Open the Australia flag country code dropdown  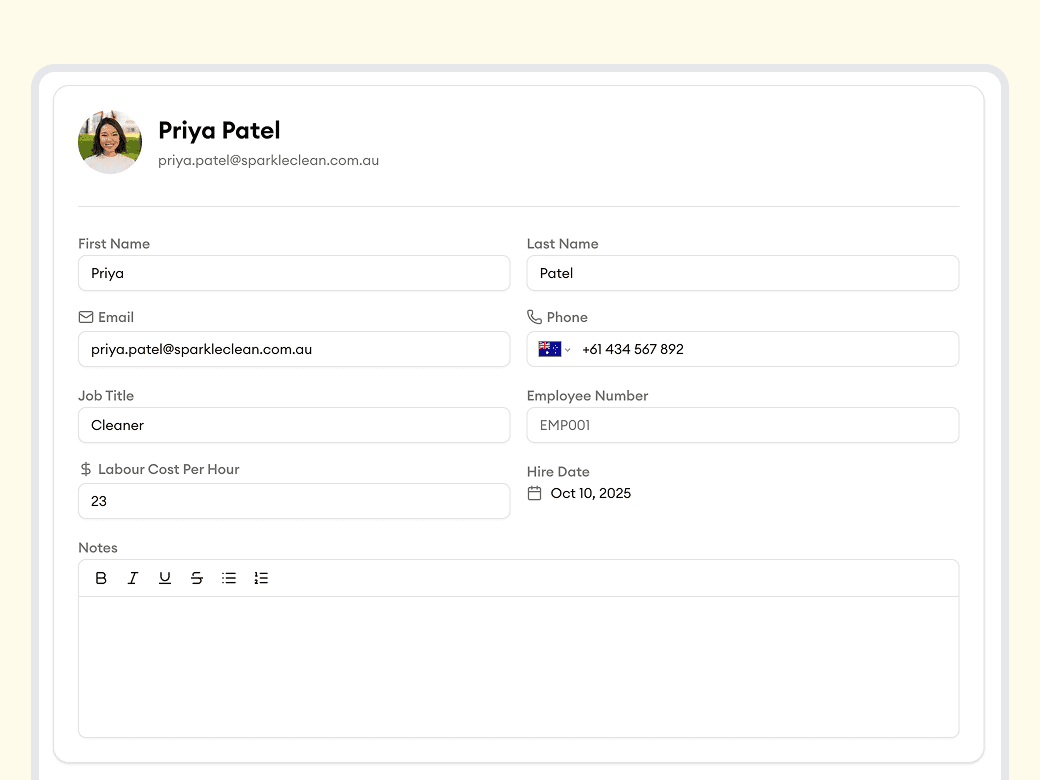click(x=554, y=349)
